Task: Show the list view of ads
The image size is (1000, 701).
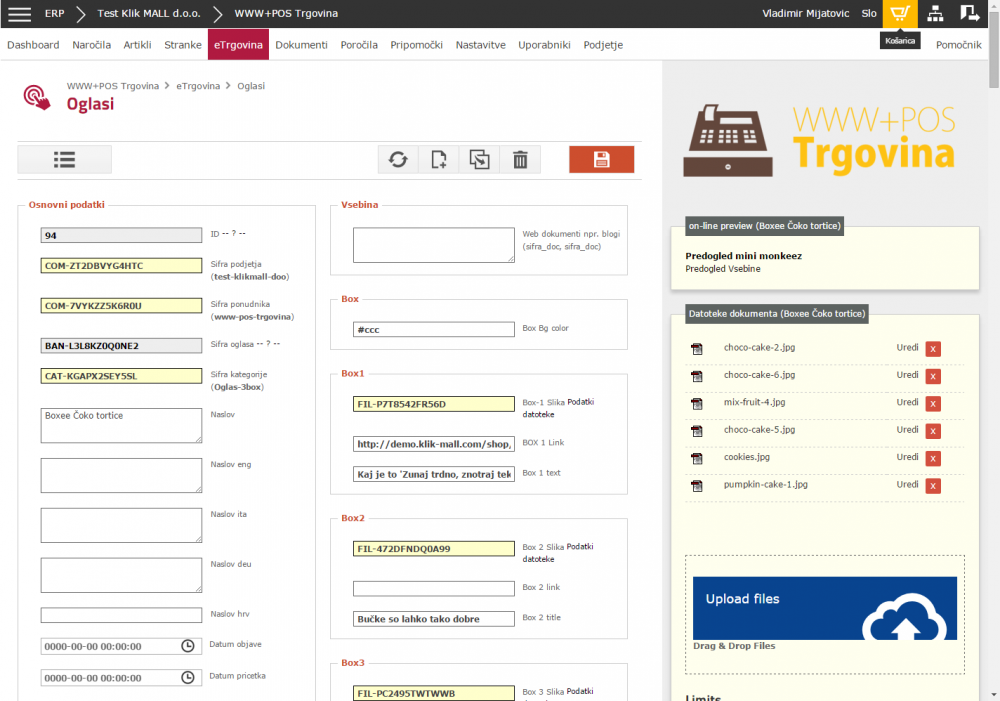Action: click(65, 160)
